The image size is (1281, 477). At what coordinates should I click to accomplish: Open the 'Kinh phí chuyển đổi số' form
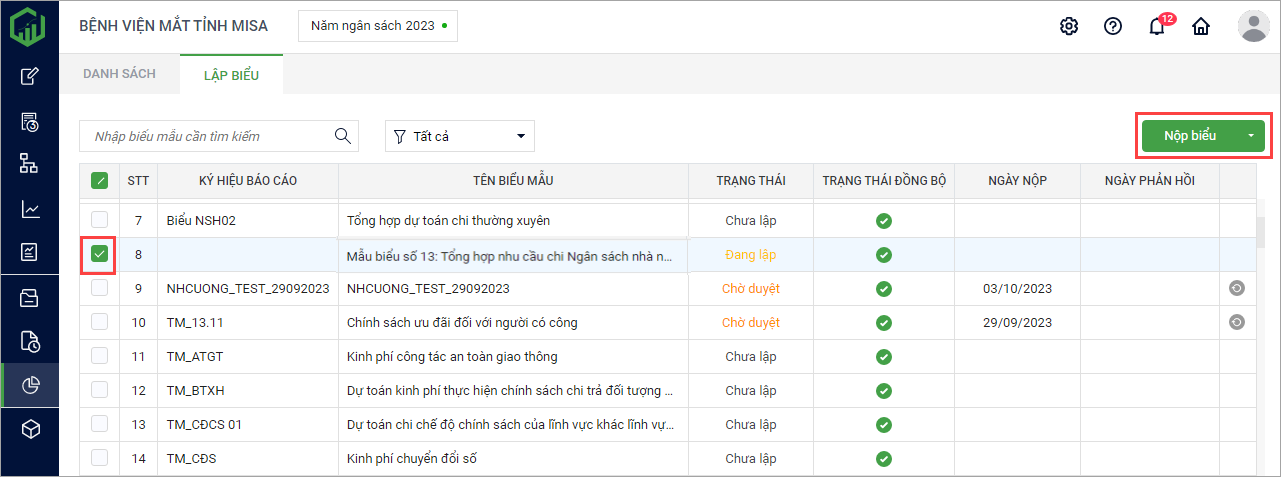click(x=411, y=459)
